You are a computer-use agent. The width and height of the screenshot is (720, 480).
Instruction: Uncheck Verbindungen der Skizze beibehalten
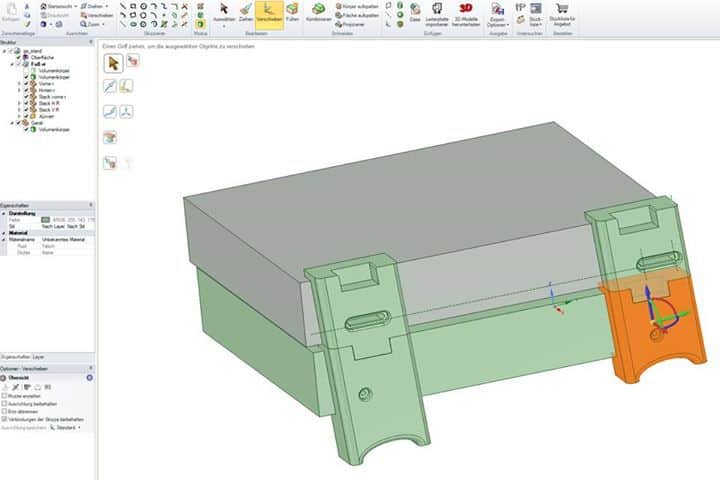tap(5, 418)
